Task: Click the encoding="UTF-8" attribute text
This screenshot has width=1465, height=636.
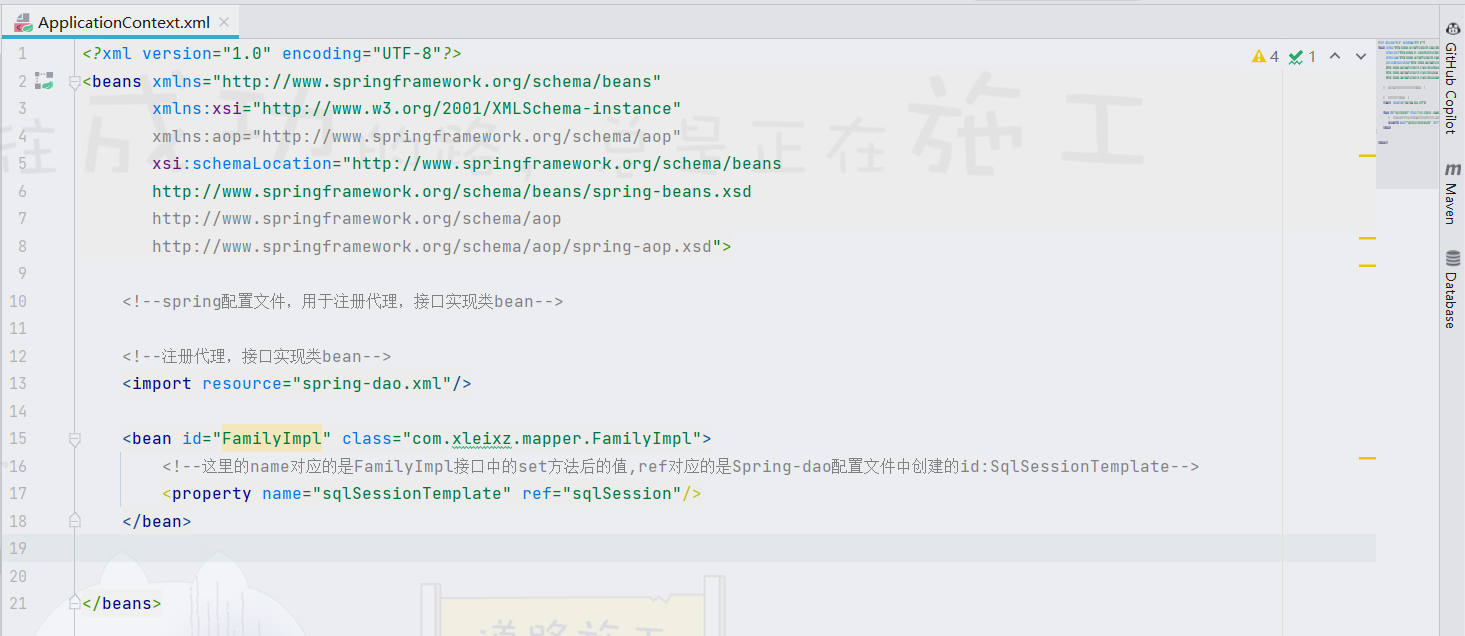Action: 362,54
